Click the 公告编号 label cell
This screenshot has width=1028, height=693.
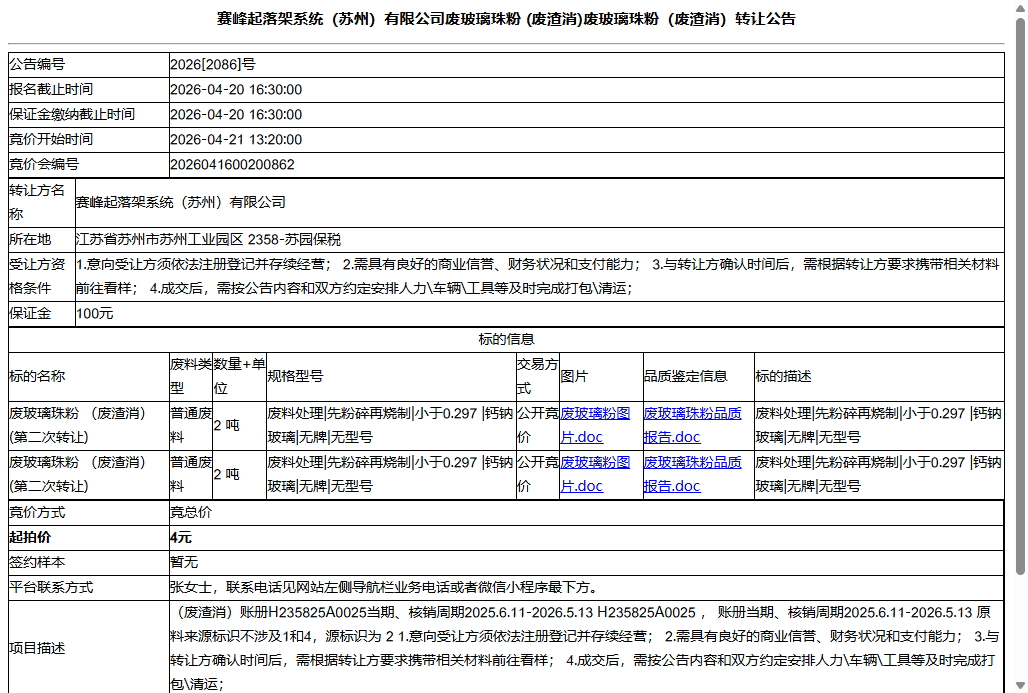(x=89, y=64)
